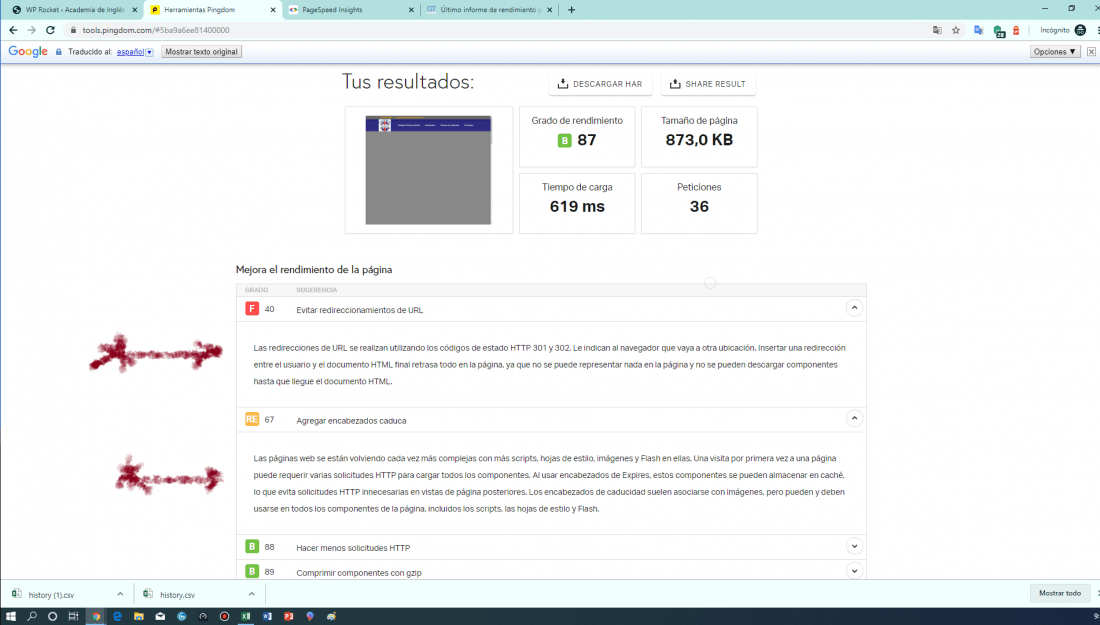Click the Peticiones count 36
Image resolution: width=1100 pixels, height=625 pixels.
click(x=699, y=206)
